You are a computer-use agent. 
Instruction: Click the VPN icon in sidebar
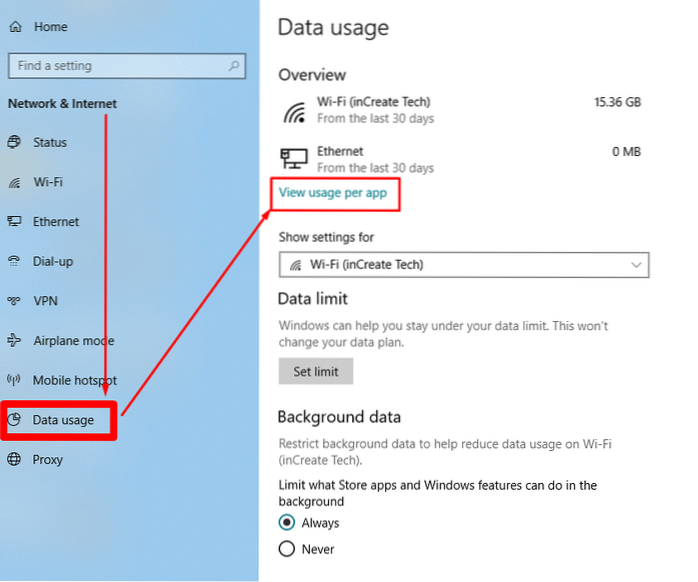15,301
